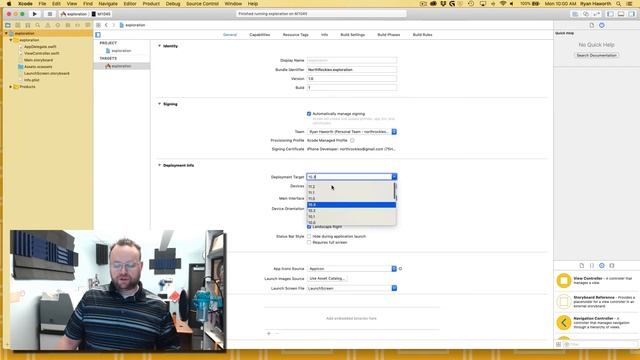Hide the utilities inspector panel

point(631,14)
